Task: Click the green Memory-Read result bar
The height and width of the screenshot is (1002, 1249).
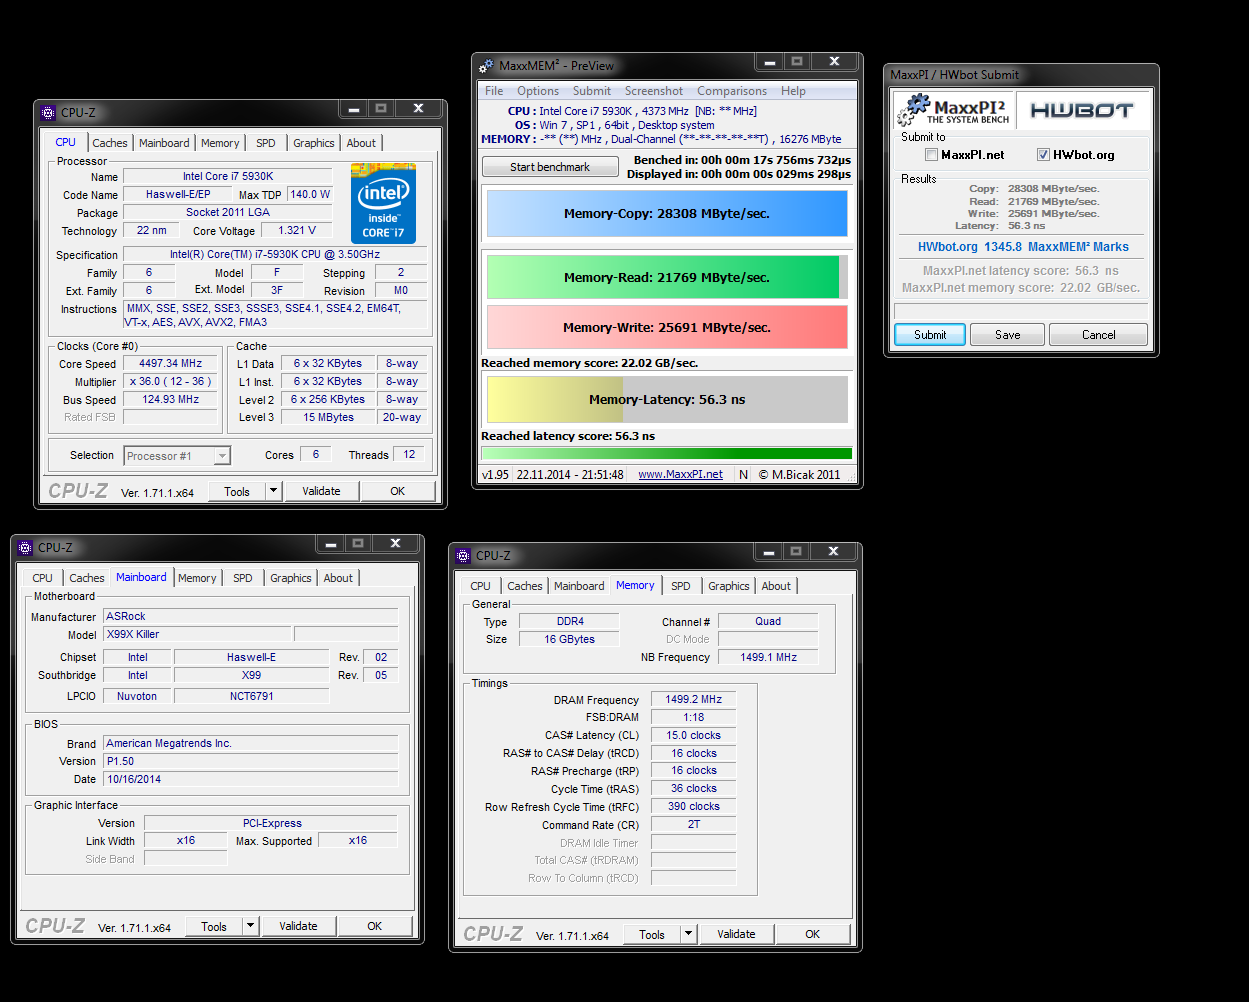Action: coord(667,277)
